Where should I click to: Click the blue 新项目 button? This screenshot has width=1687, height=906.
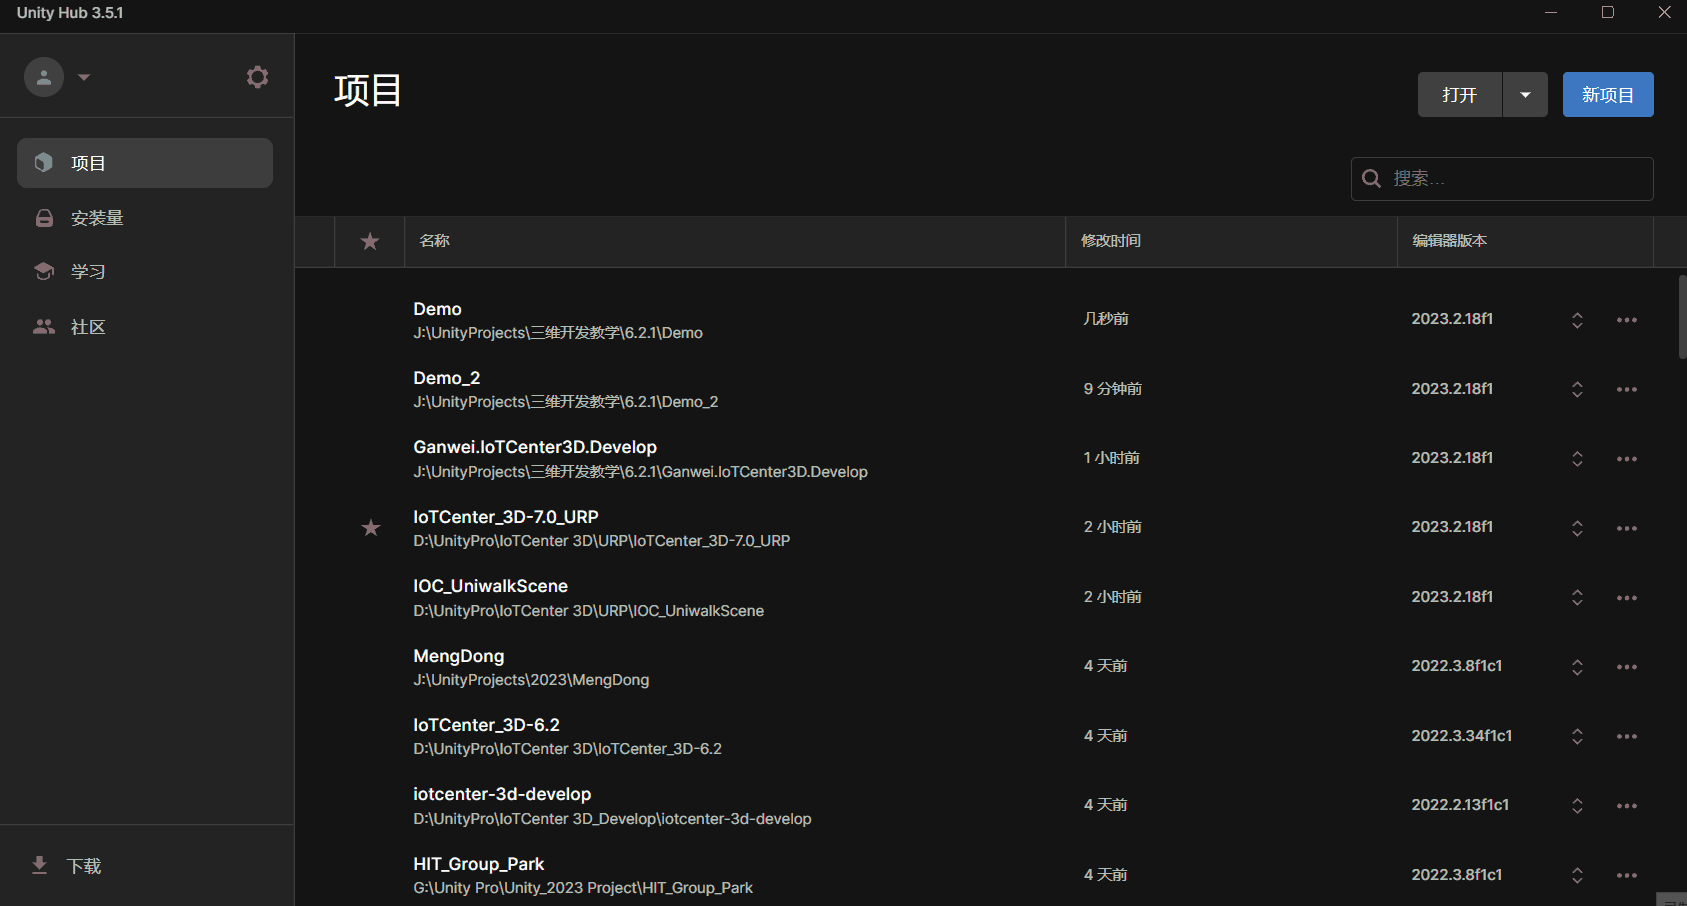tap(1607, 95)
